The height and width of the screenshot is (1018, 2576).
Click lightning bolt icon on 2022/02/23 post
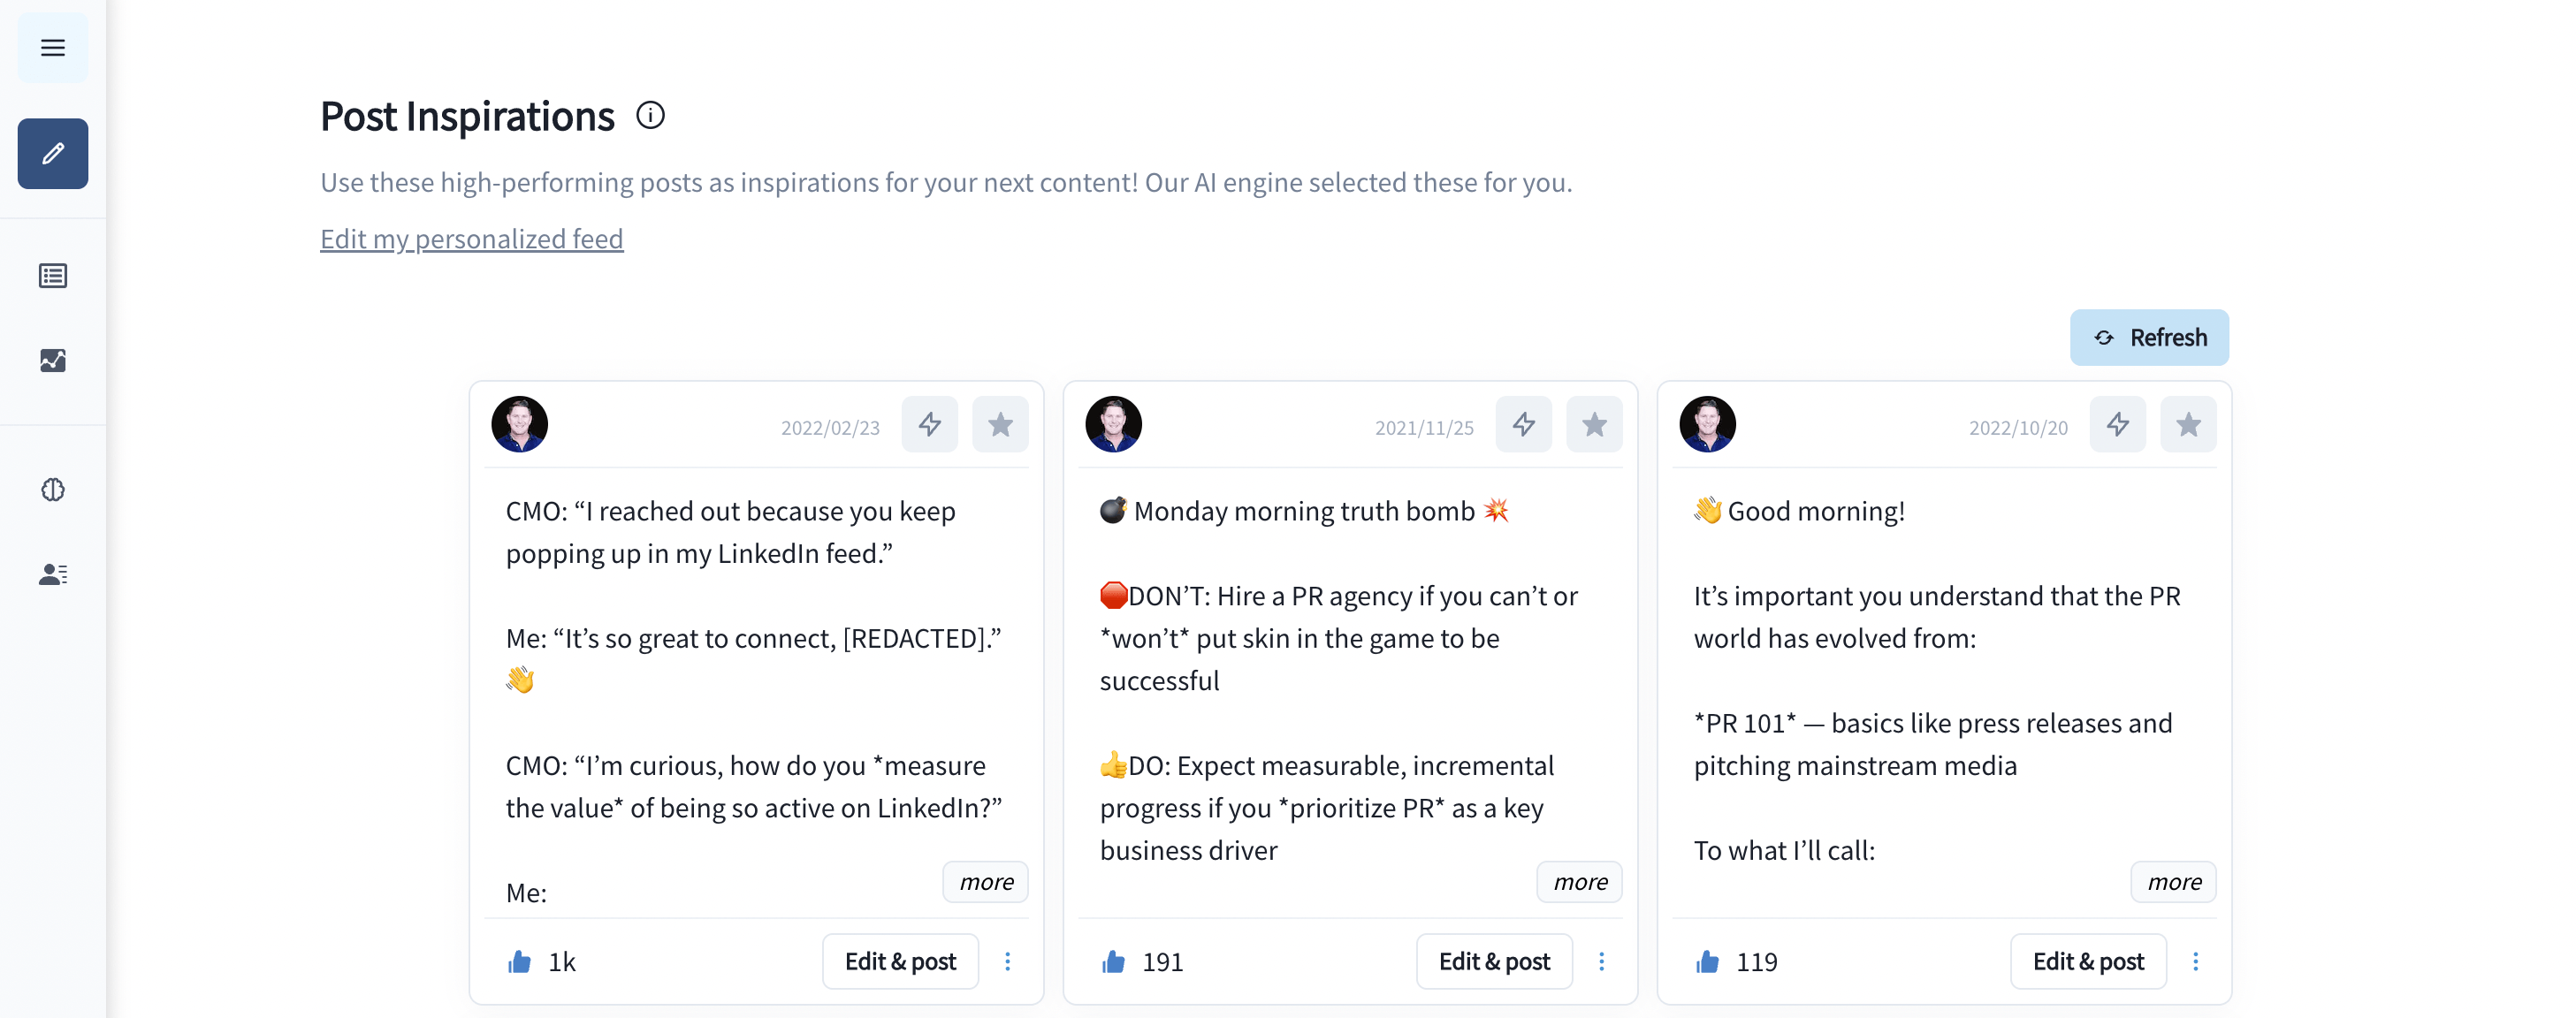(929, 425)
